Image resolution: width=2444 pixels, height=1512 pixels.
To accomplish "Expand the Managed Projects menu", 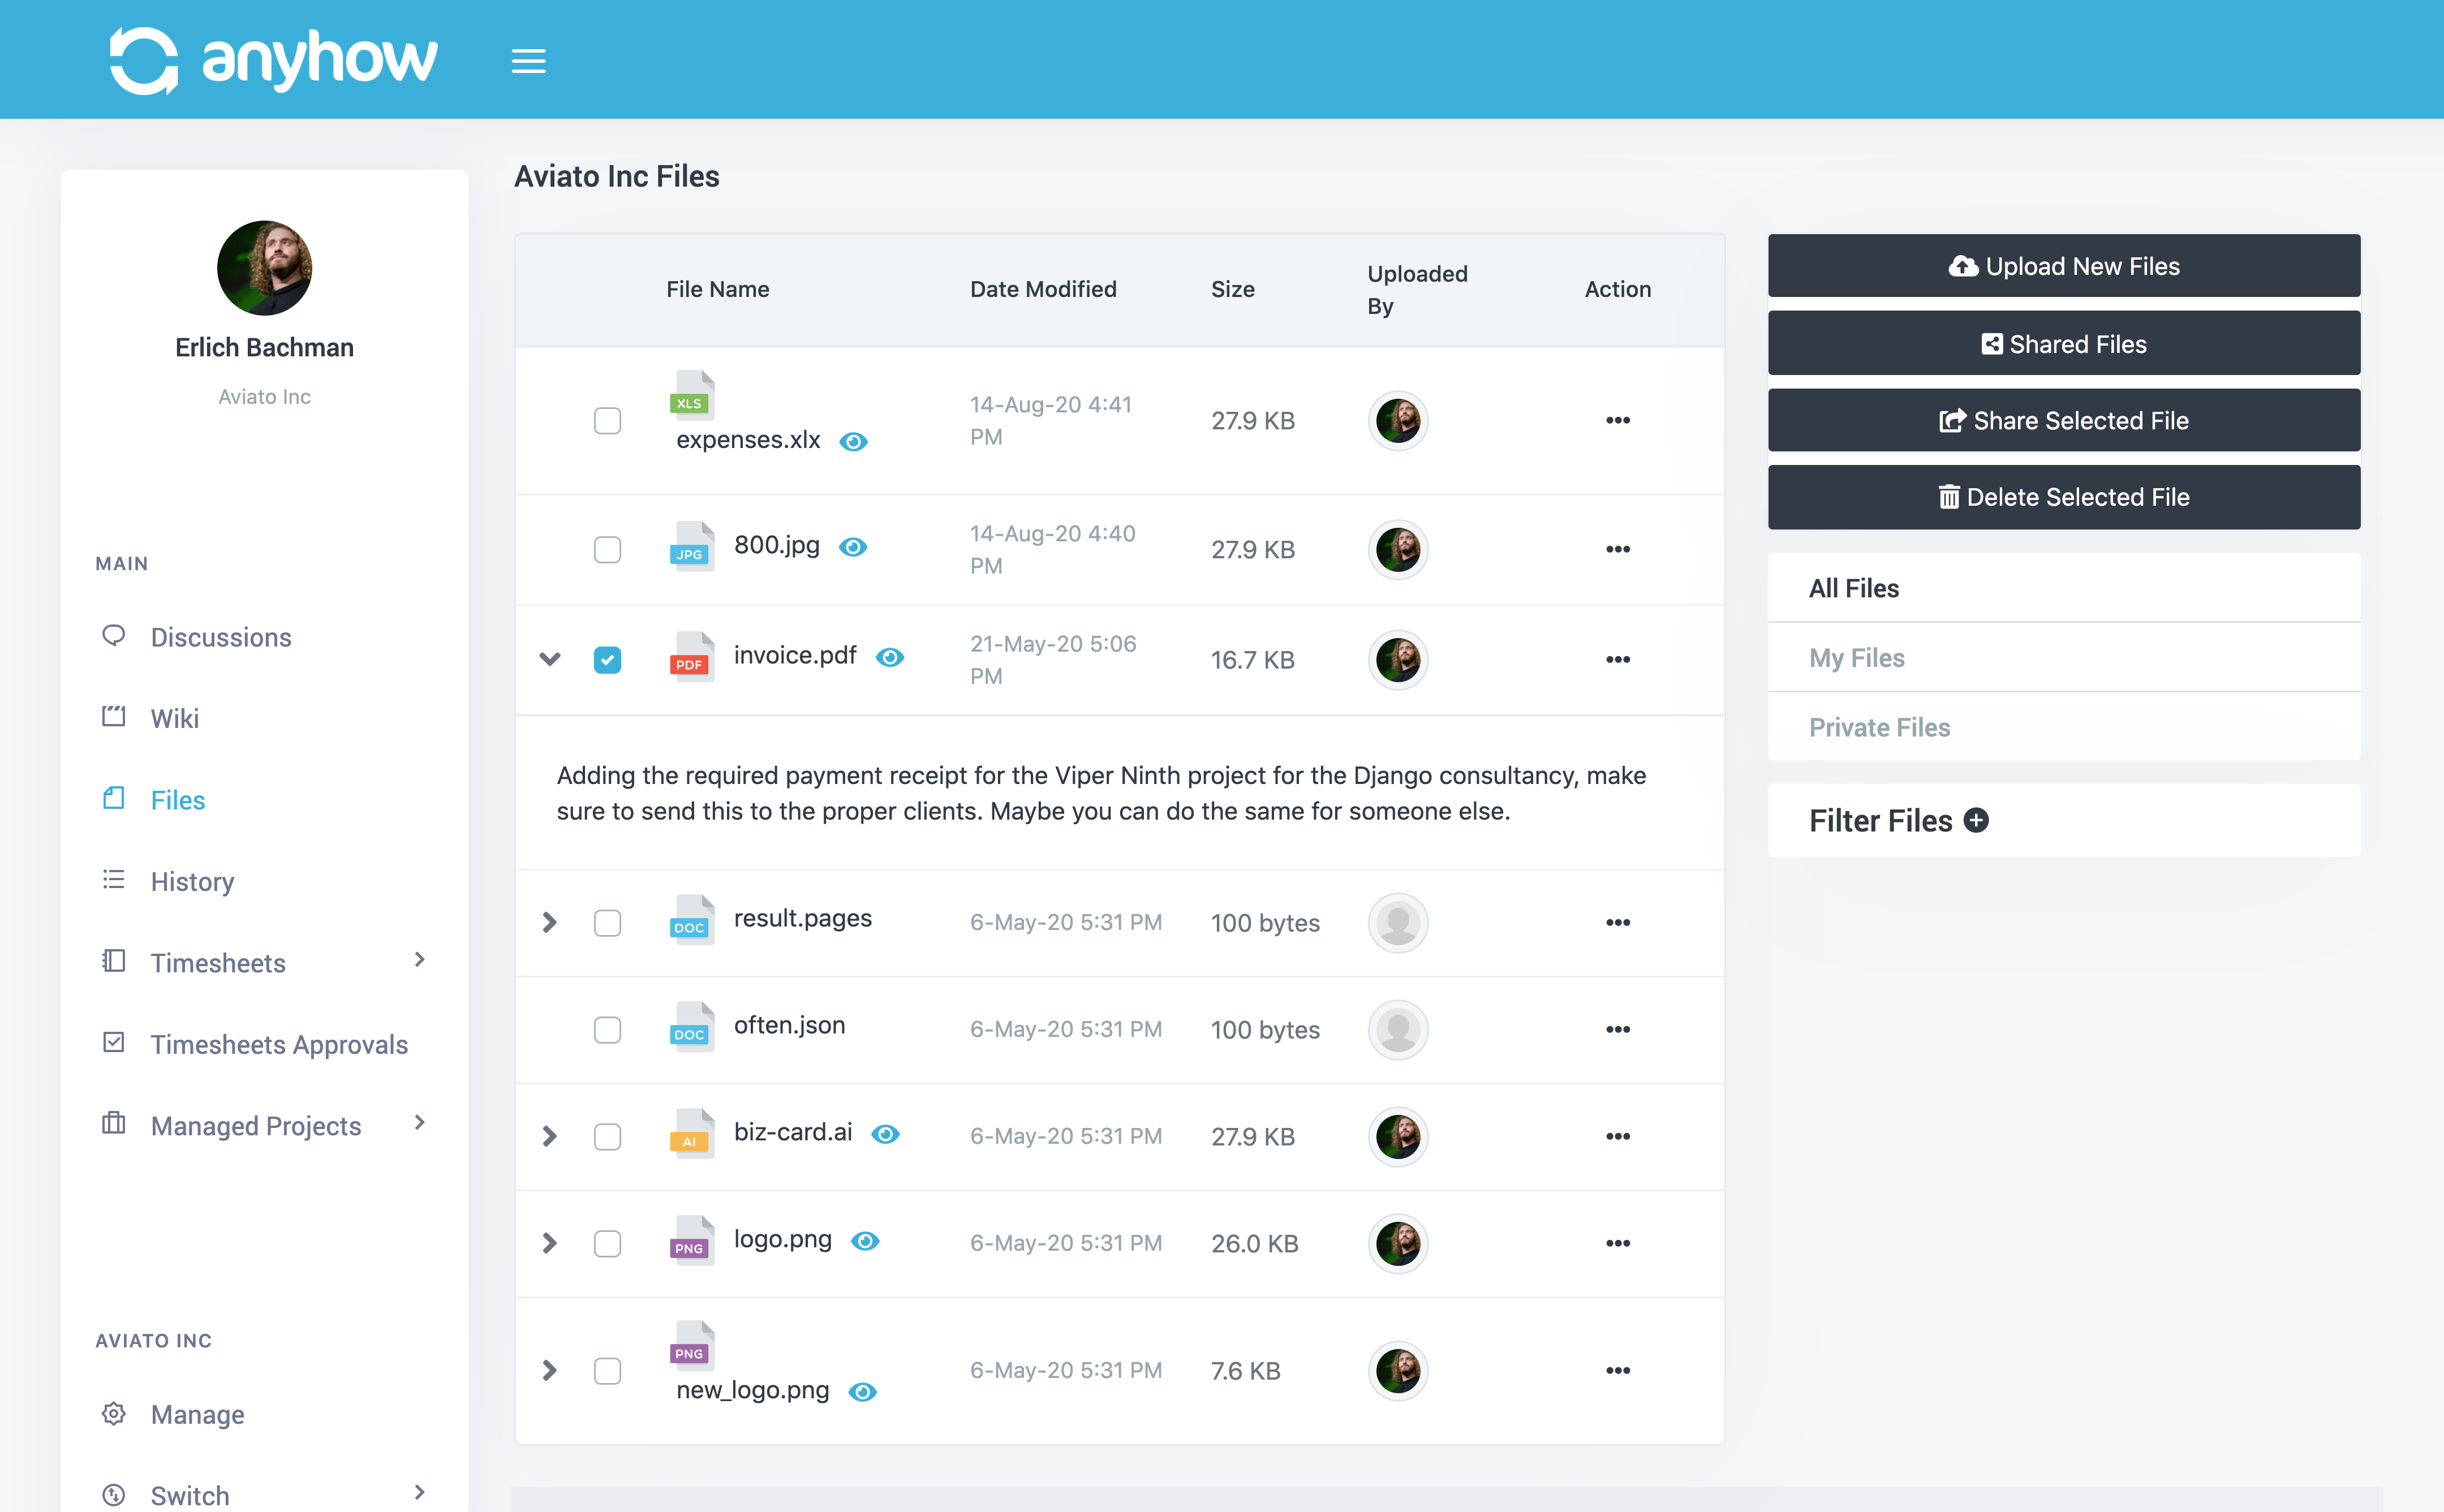I will click(420, 1124).
